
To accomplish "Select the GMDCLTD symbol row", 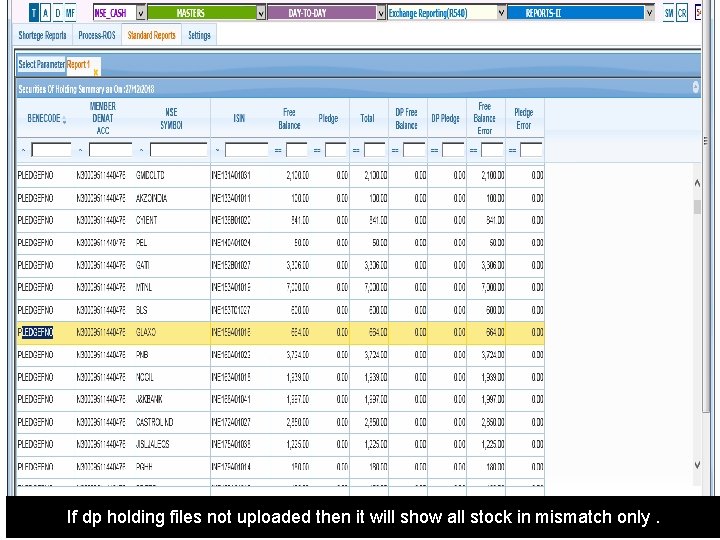I will pyautogui.click(x=280, y=175).
